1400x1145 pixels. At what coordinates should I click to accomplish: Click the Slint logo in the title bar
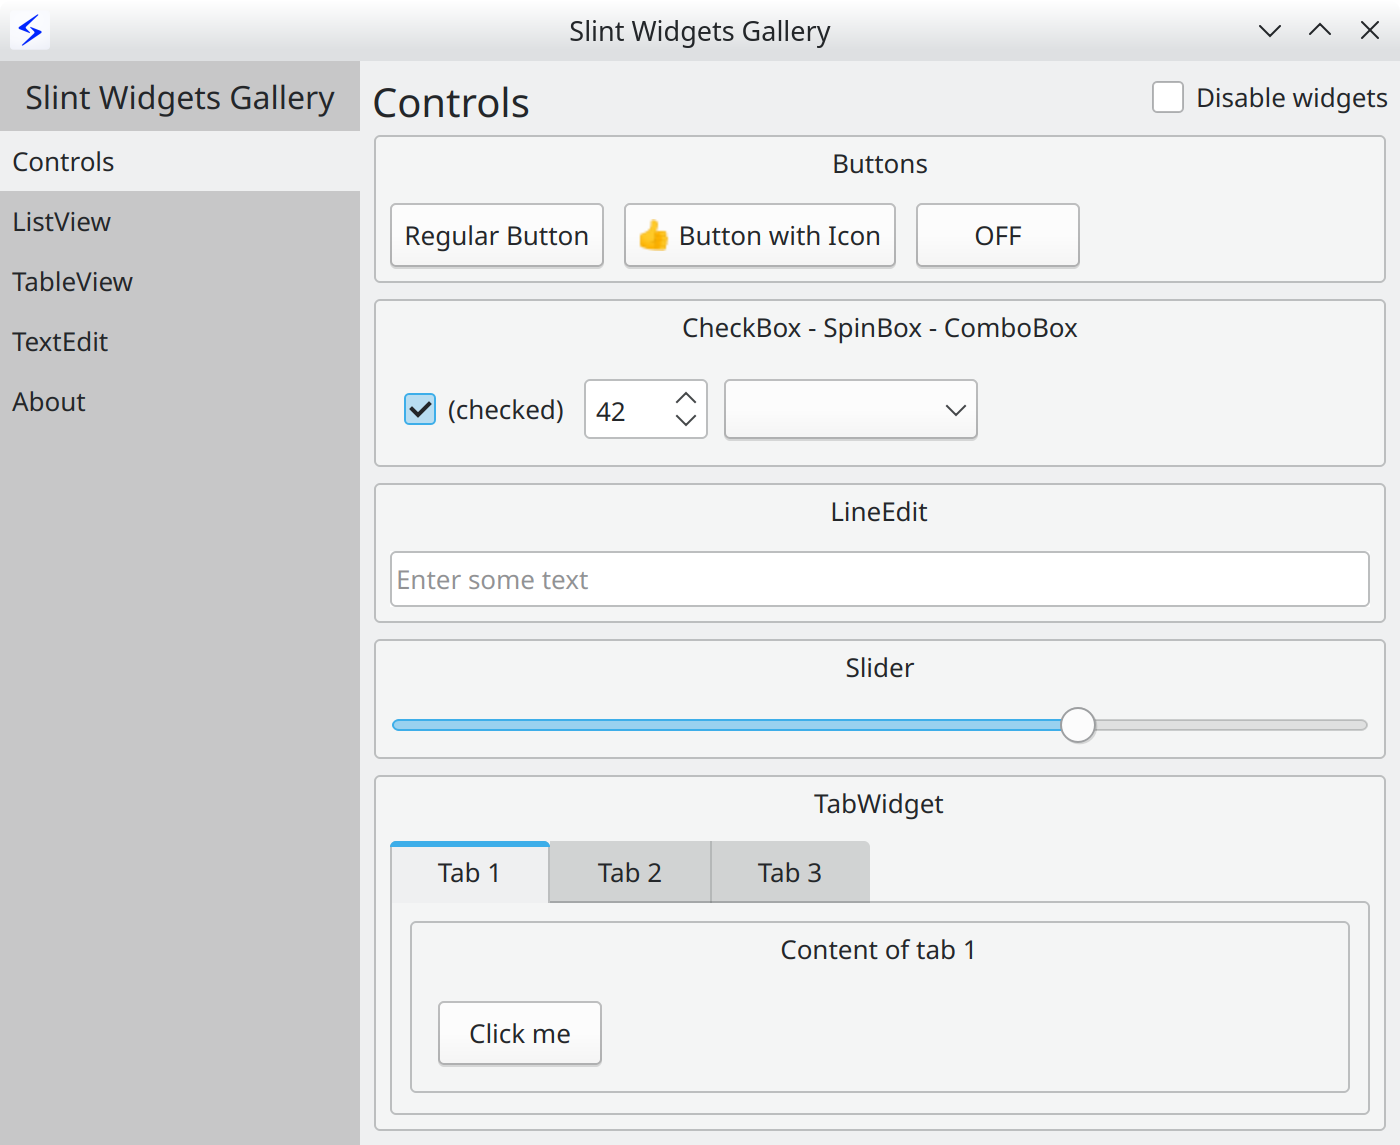click(x=29, y=29)
